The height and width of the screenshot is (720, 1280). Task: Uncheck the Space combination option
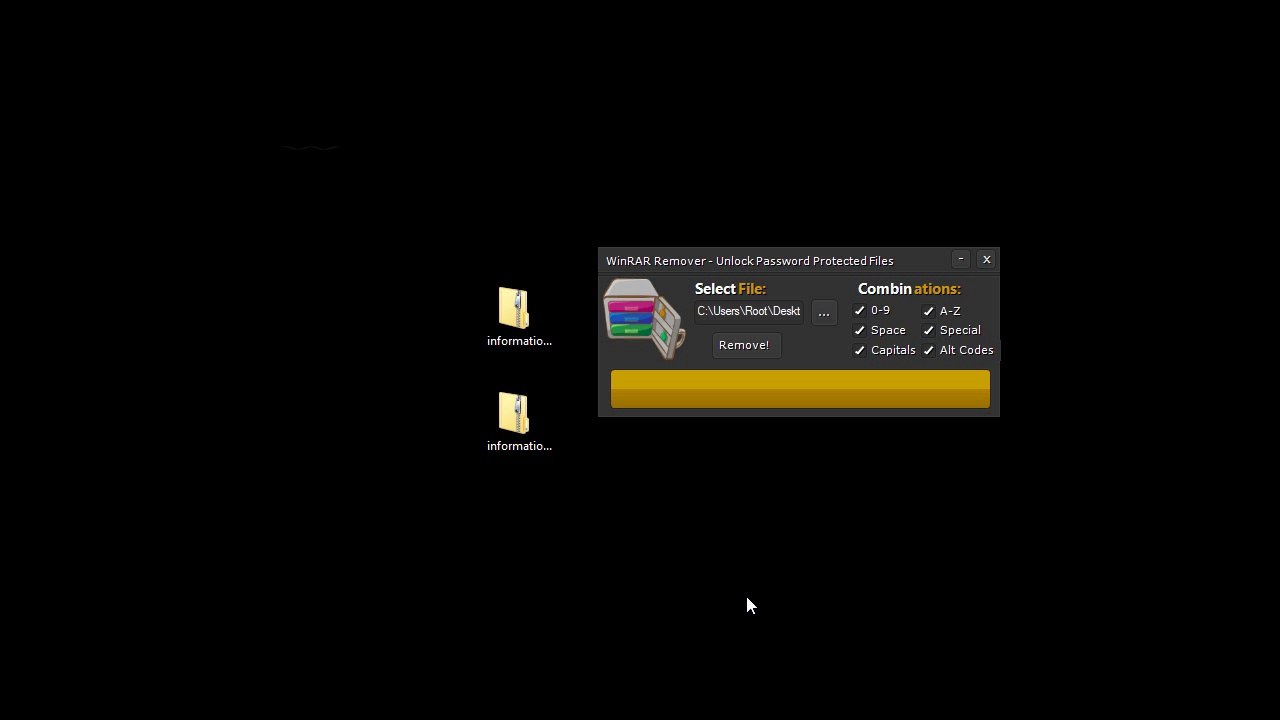coord(859,330)
